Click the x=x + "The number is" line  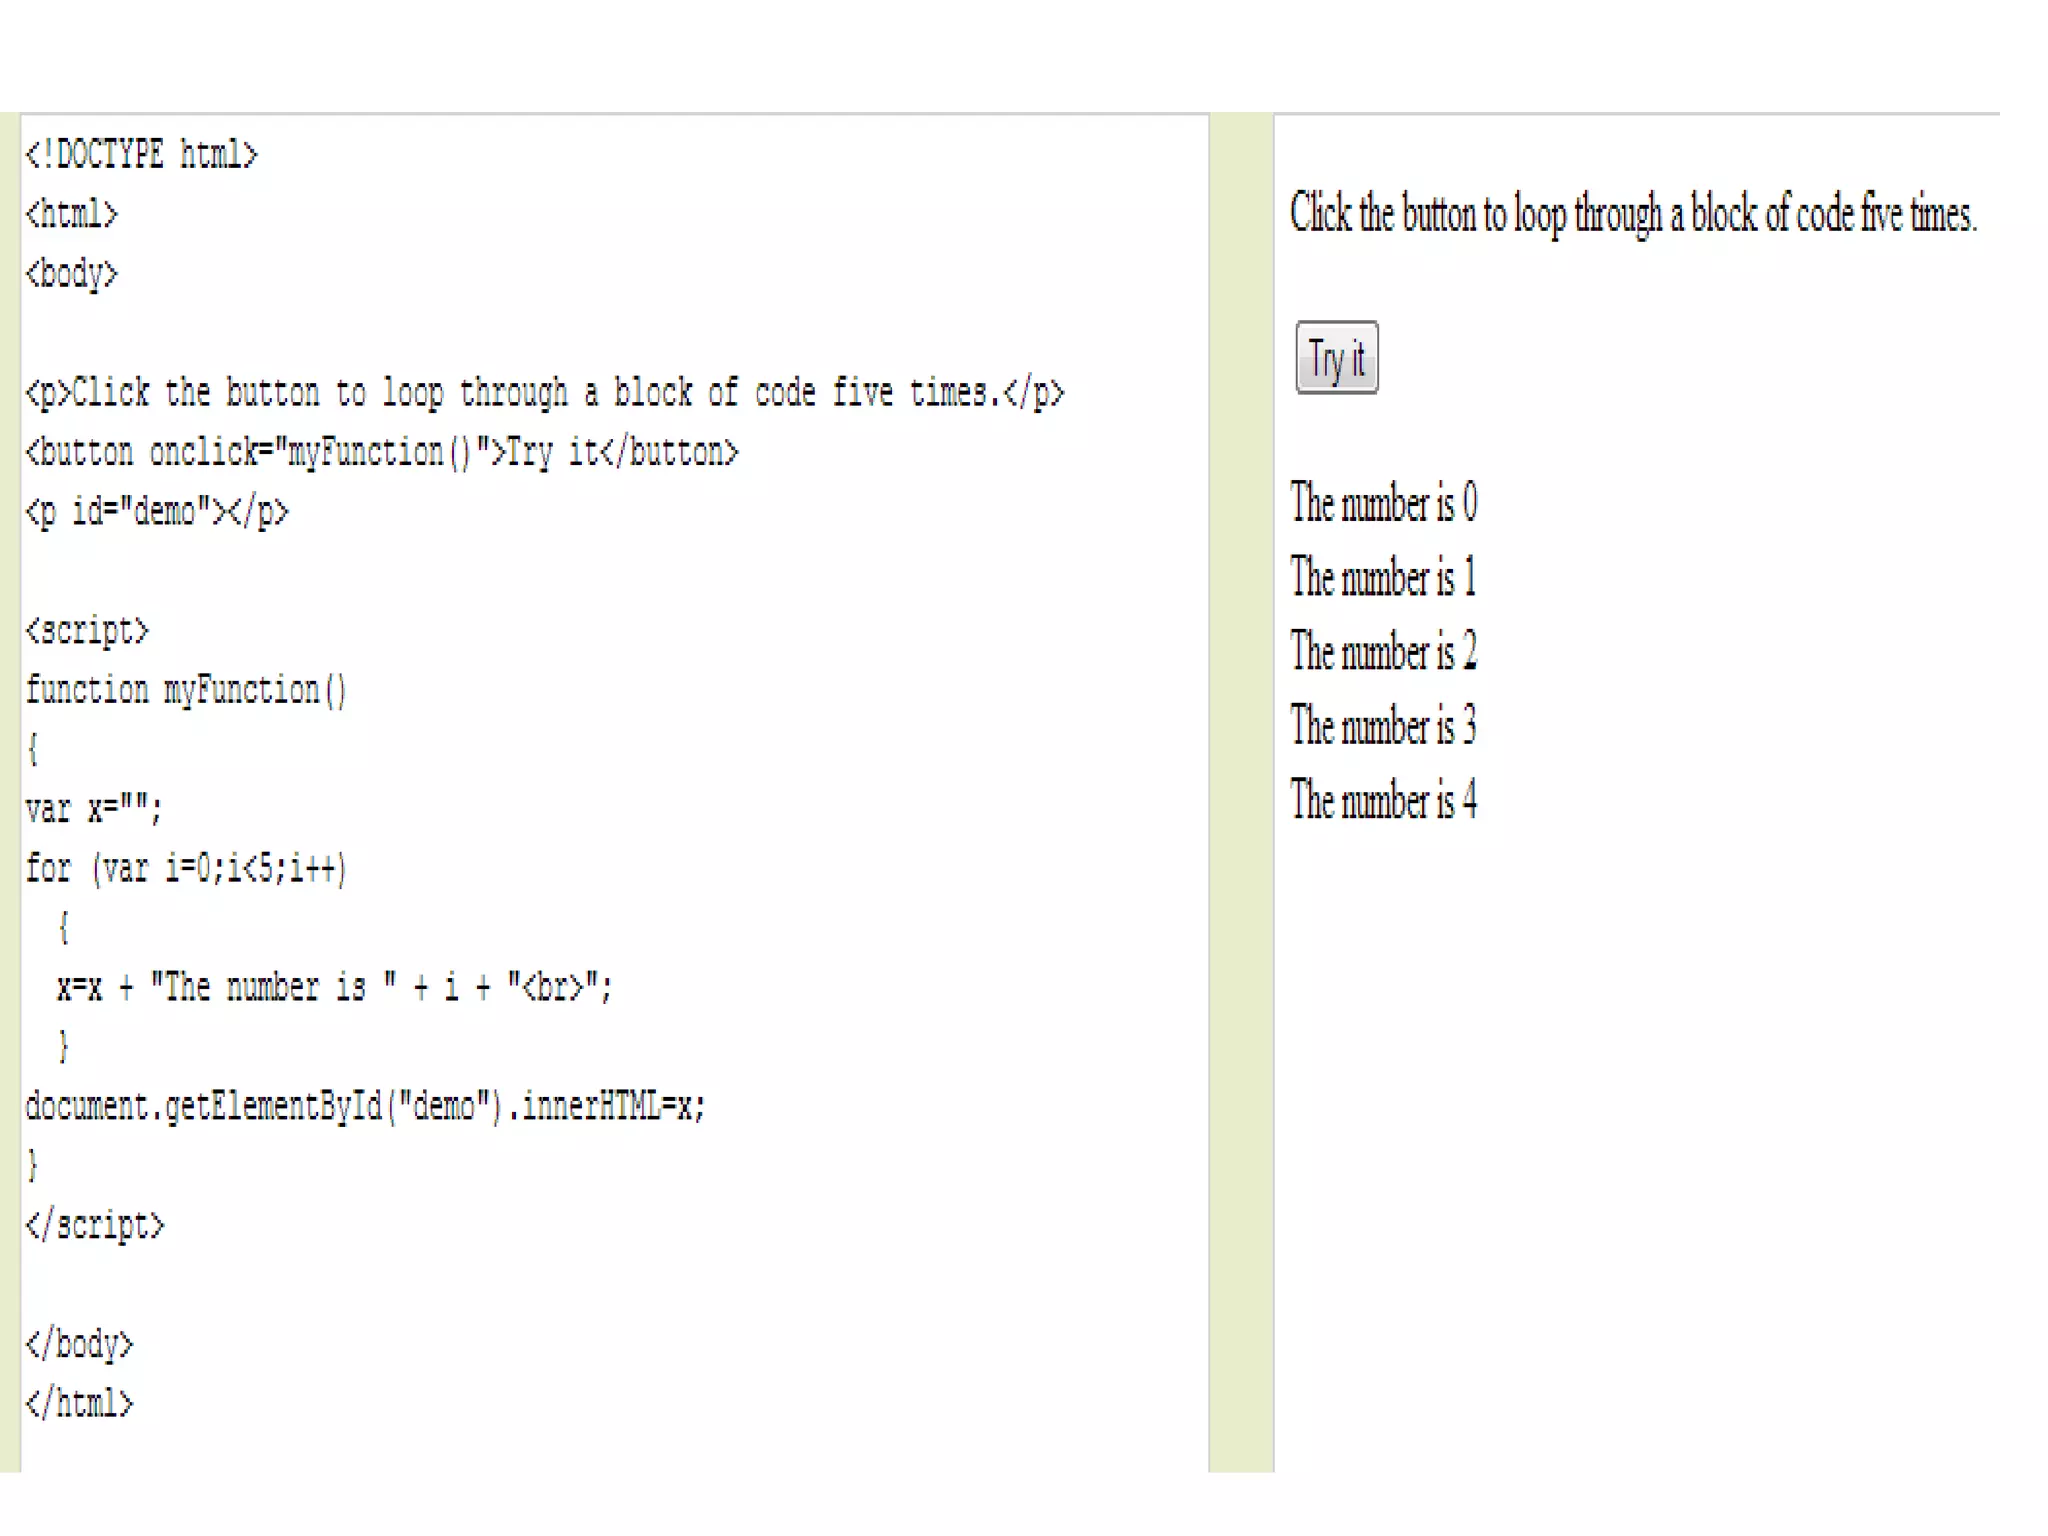(x=334, y=987)
